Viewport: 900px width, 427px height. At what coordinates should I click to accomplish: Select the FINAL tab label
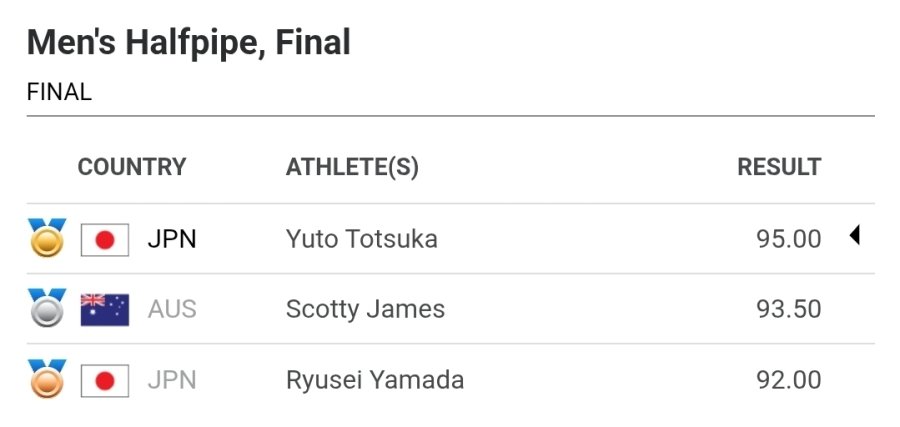click(x=59, y=92)
